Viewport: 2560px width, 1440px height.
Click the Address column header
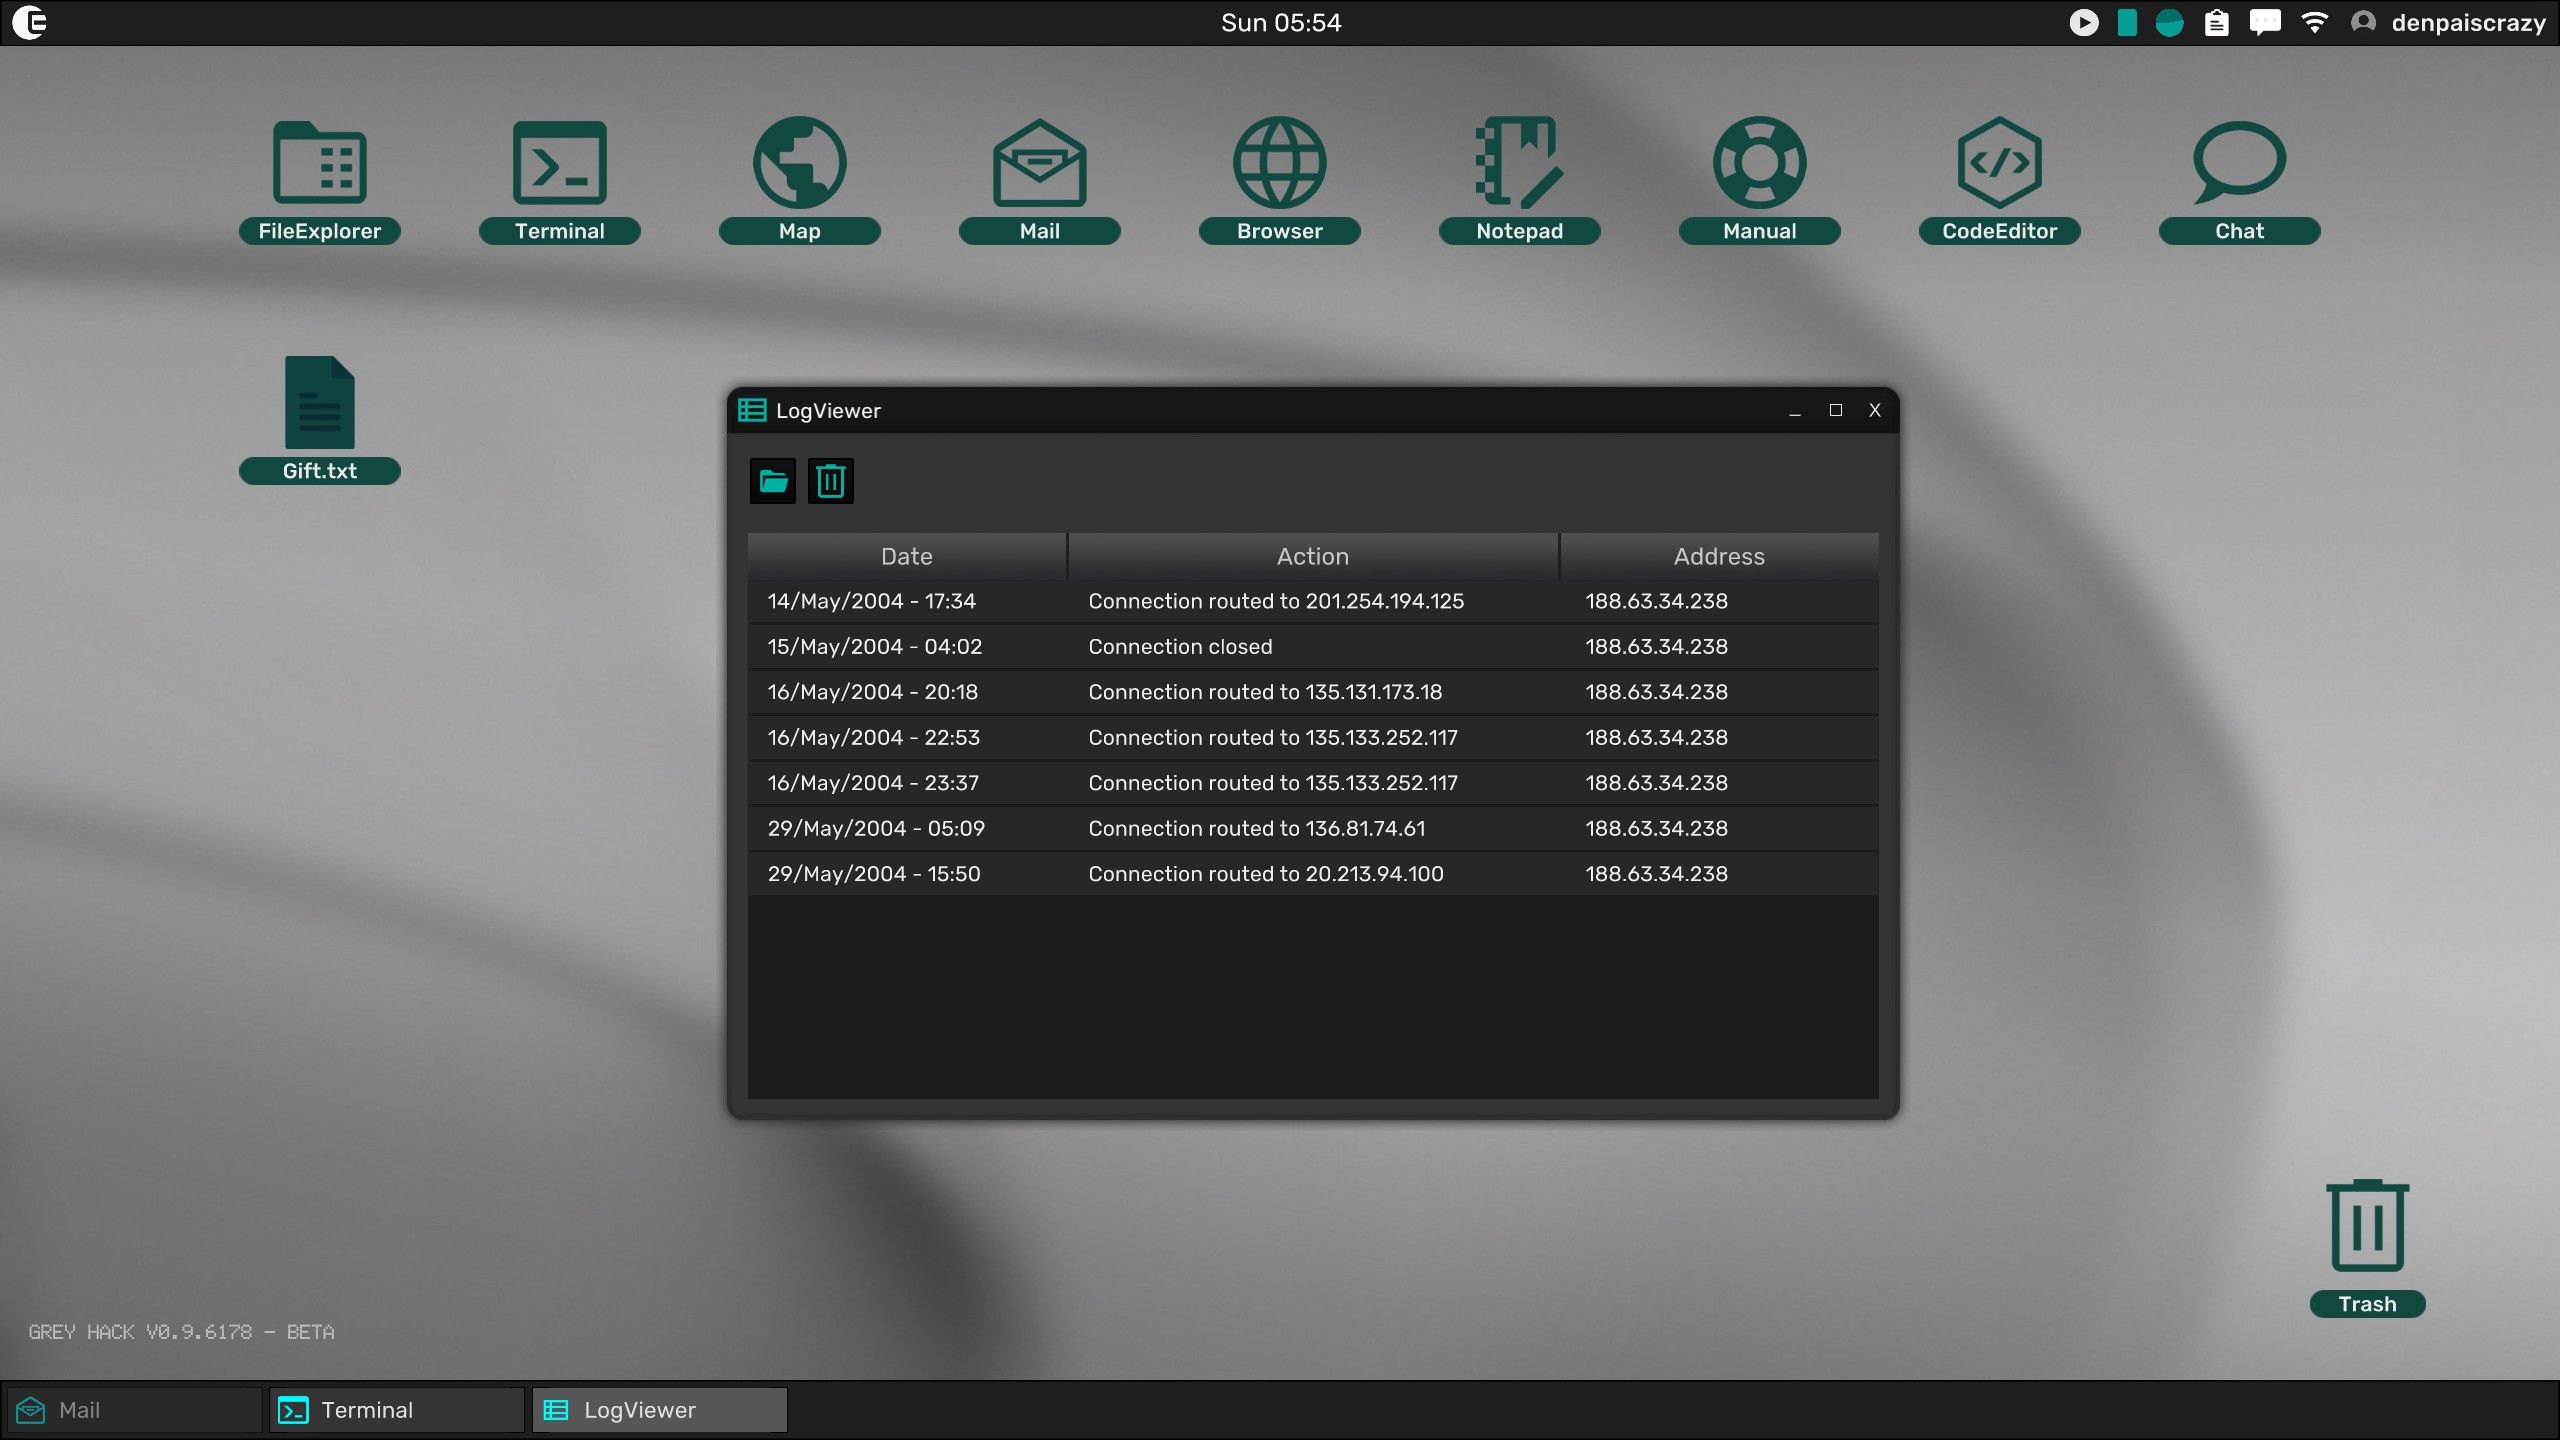click(1718, 556)
